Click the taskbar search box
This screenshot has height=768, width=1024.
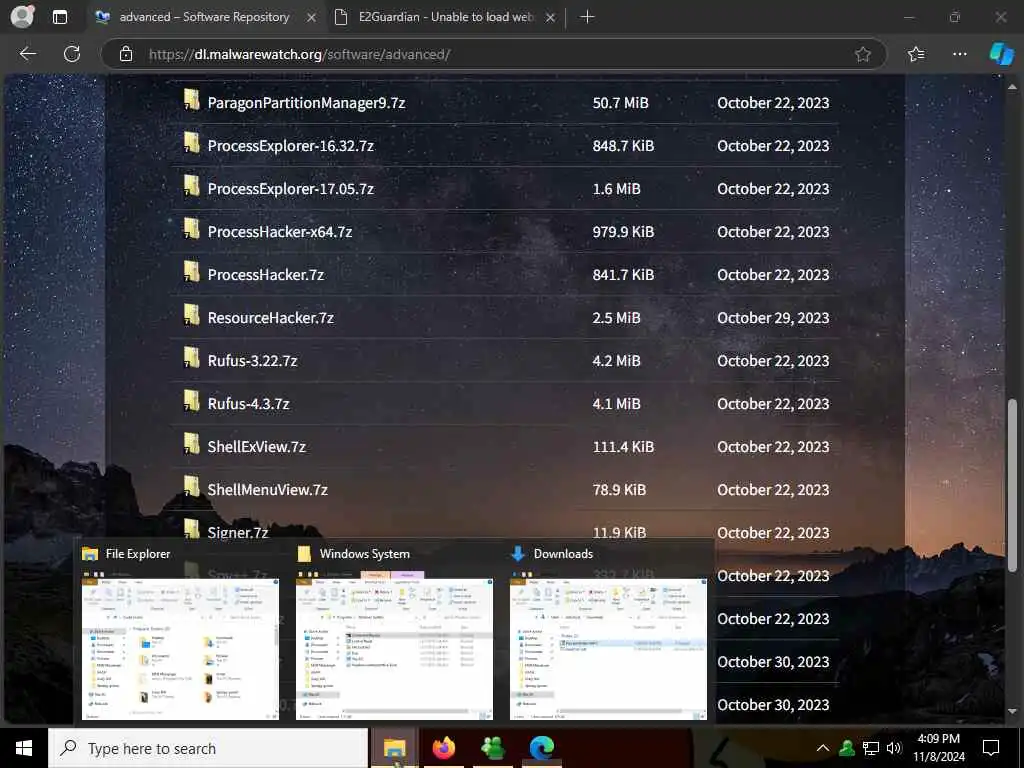(208, 748)
